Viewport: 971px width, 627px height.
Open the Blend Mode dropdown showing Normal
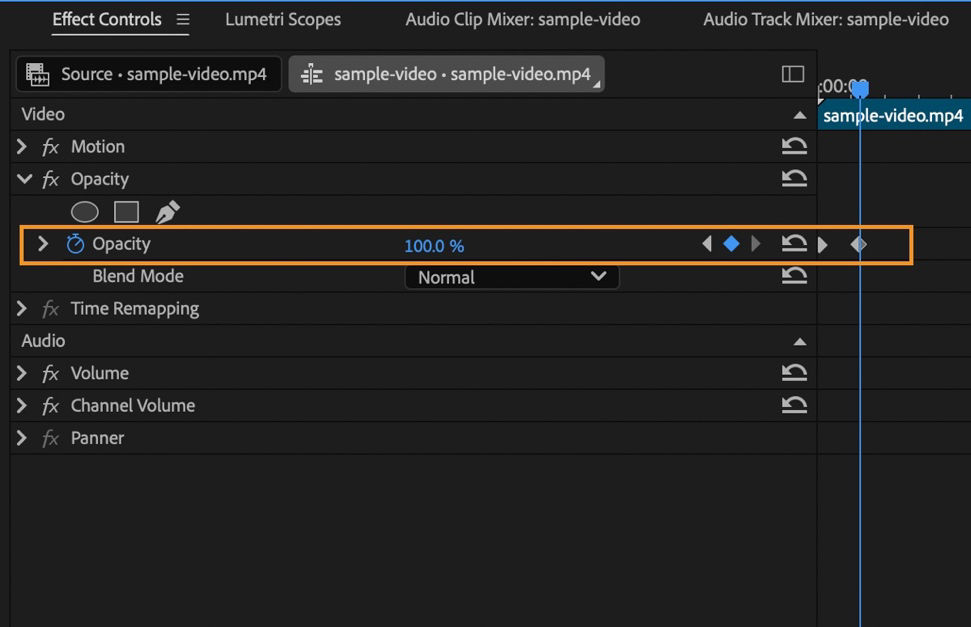(x=511, y=277)
